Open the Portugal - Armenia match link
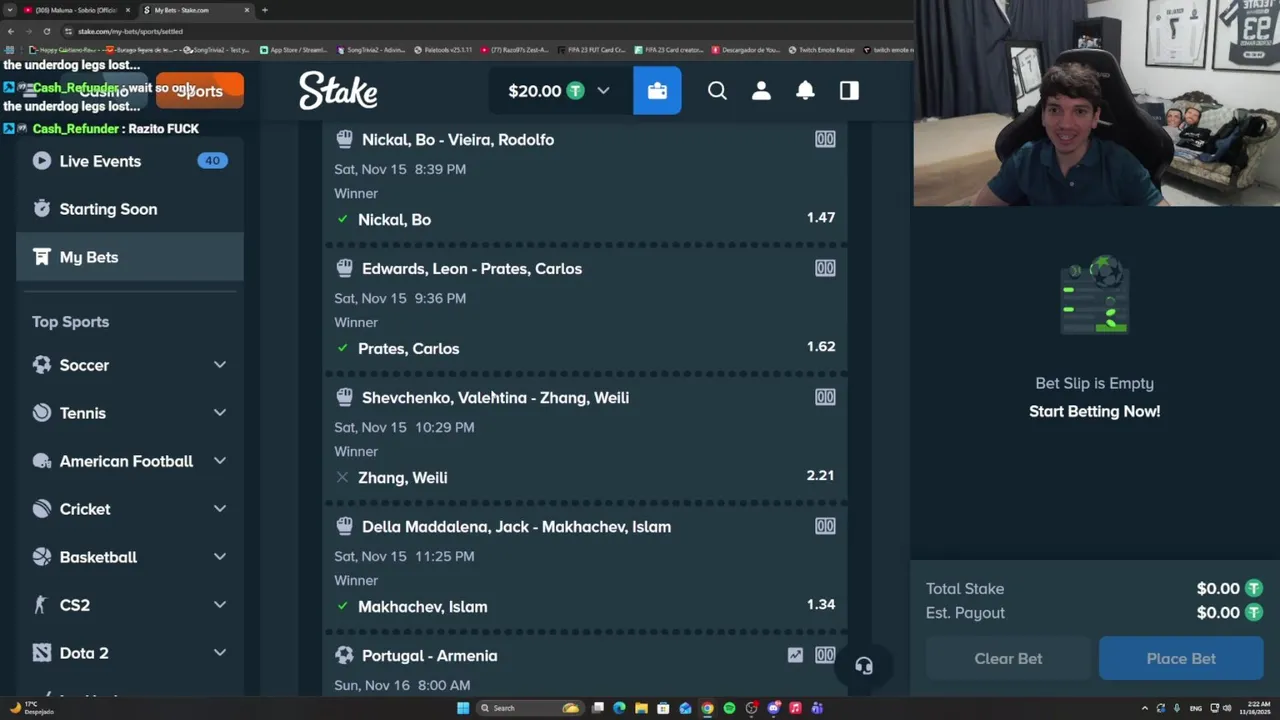Image resolution: width=1280 pixels, height=720 pixels. pos(429,656)
